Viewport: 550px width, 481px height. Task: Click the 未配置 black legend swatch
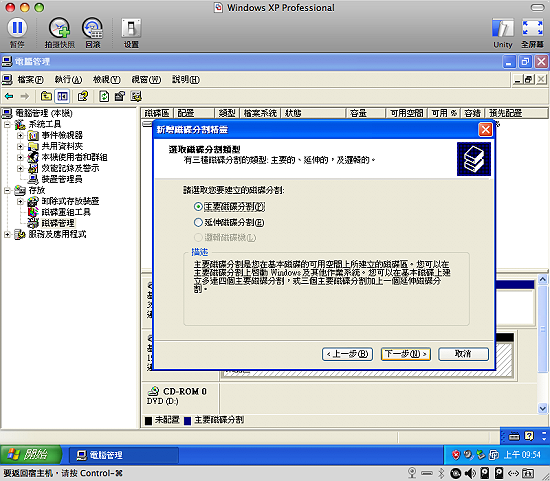pyautogui.click(x=148, y=420)
